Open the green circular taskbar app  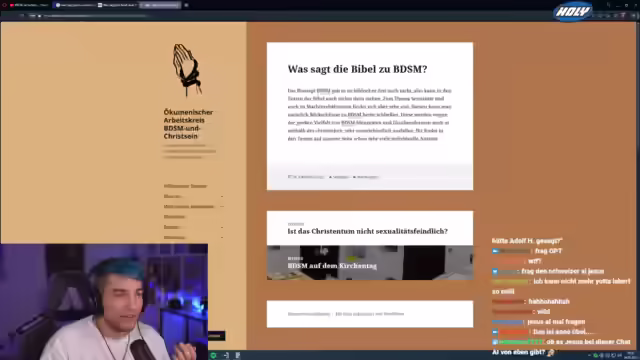[213, 356]
